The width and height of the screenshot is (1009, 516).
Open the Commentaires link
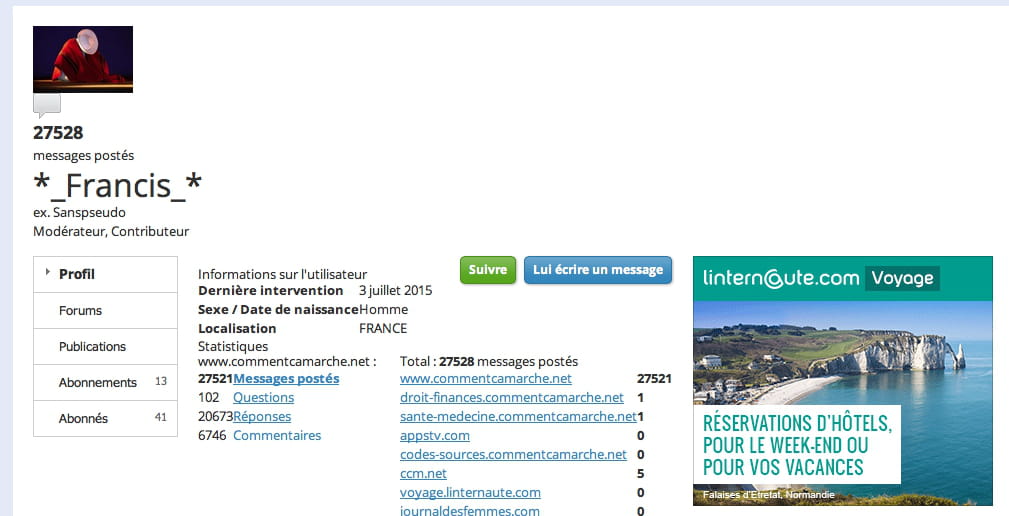click(277, 436)
